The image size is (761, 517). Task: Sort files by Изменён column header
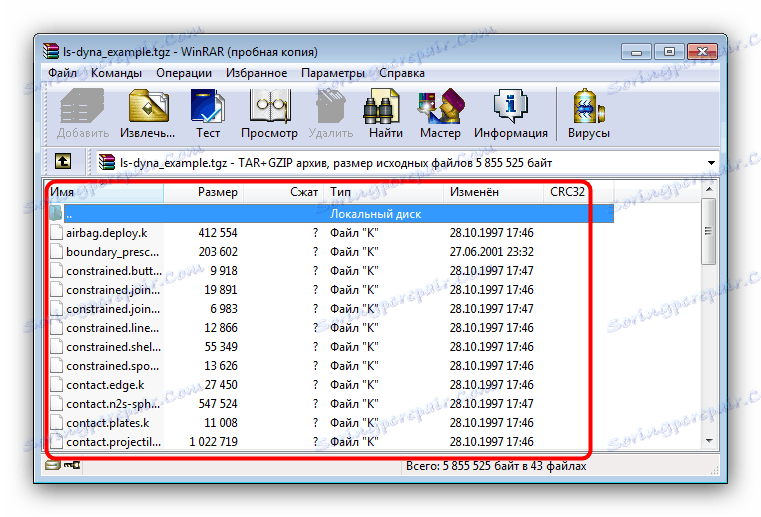click(493, 192)
